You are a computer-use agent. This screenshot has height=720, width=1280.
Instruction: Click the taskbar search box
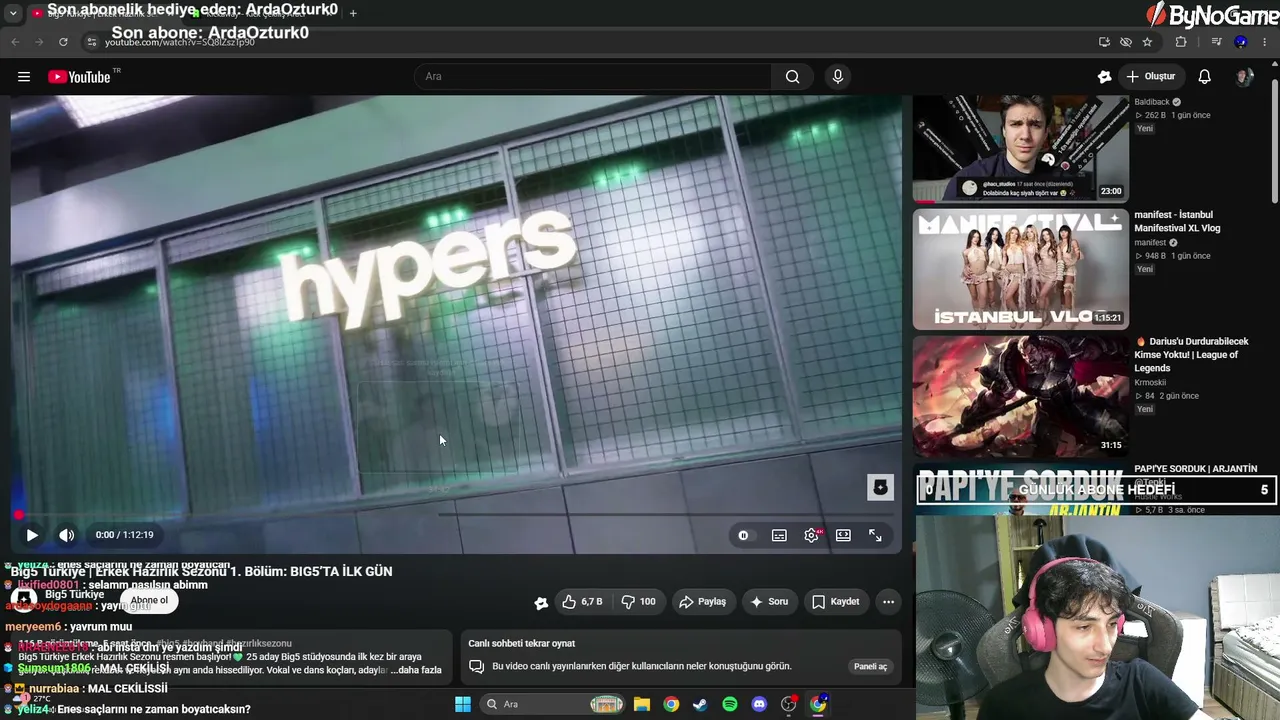[553, 704]
